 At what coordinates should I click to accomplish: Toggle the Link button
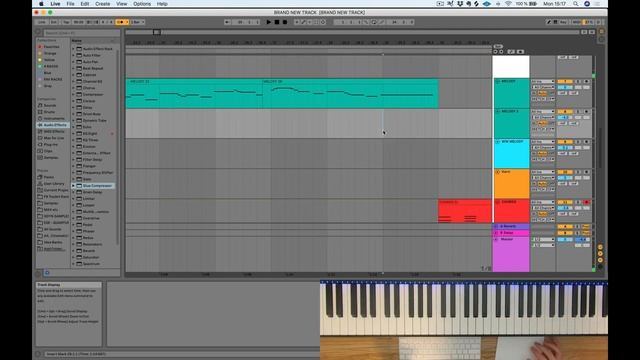[42, 22]
